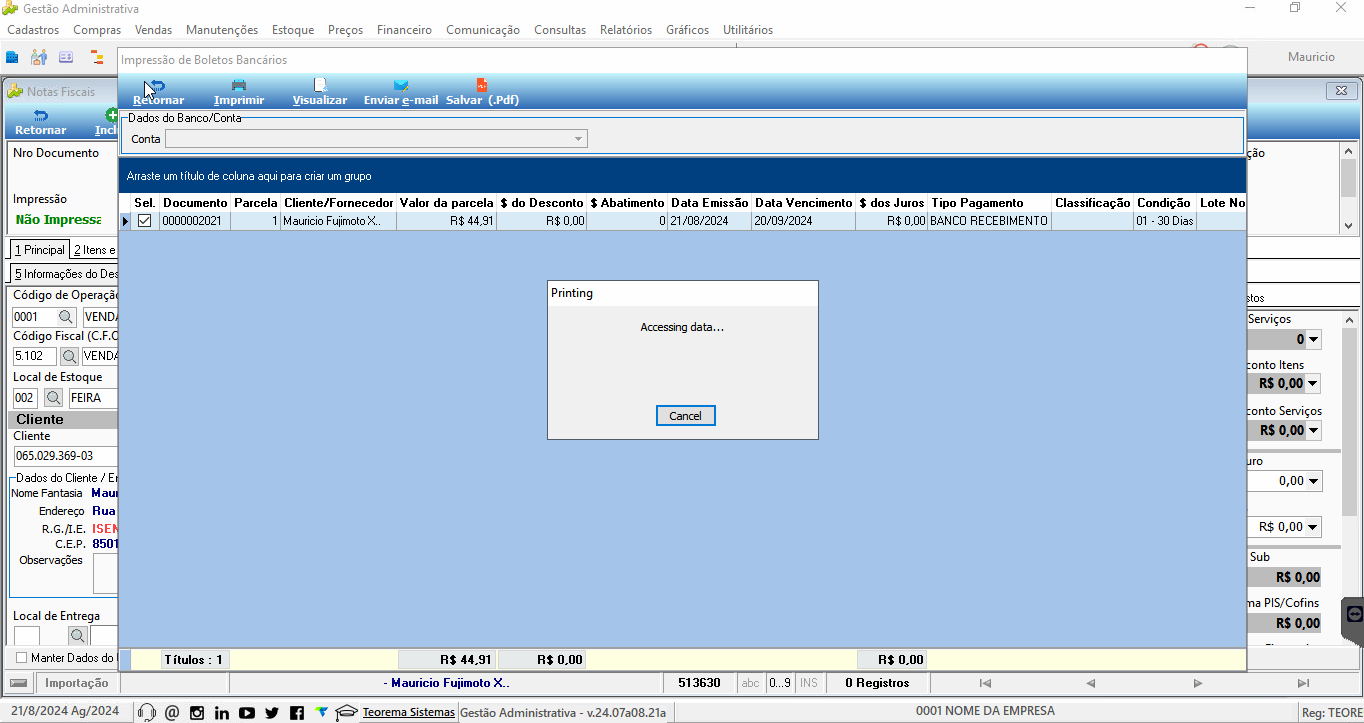Click the Títulos : 1 summary label
Screen dimensions: 1364x723
195,660
